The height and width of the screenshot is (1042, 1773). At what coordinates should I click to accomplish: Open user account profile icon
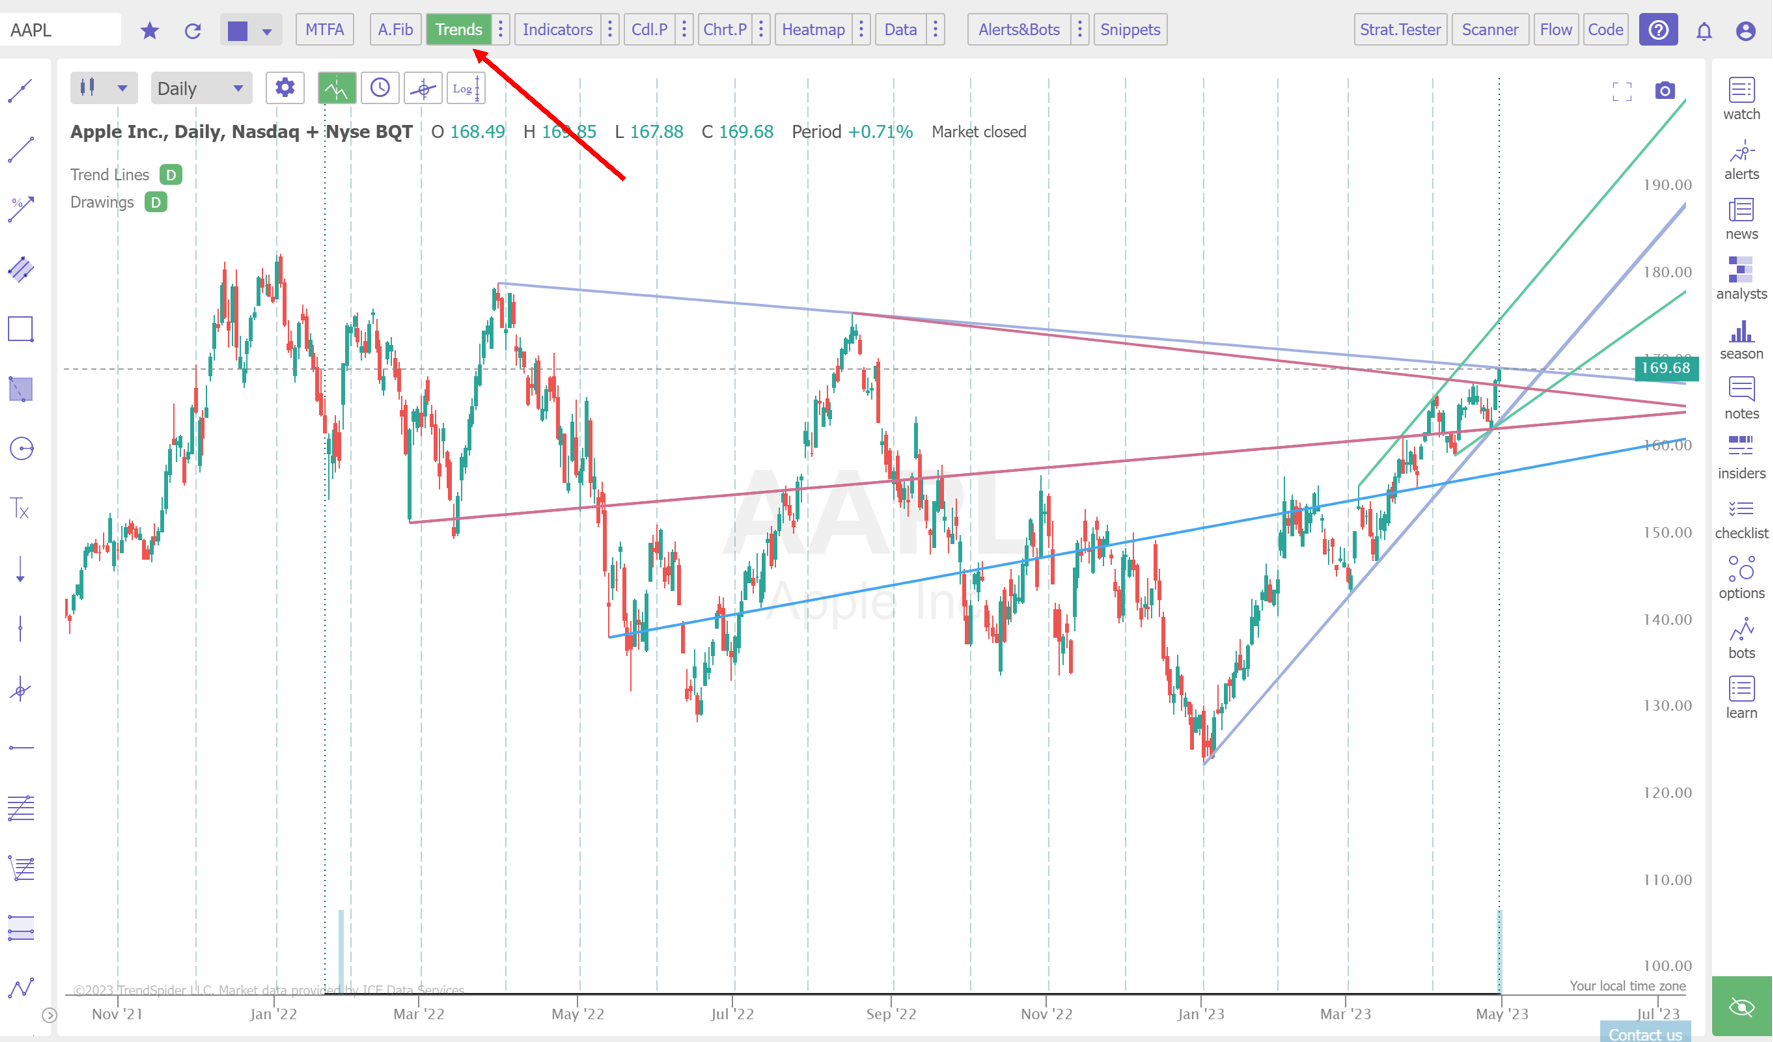[x=1746, y=31]
